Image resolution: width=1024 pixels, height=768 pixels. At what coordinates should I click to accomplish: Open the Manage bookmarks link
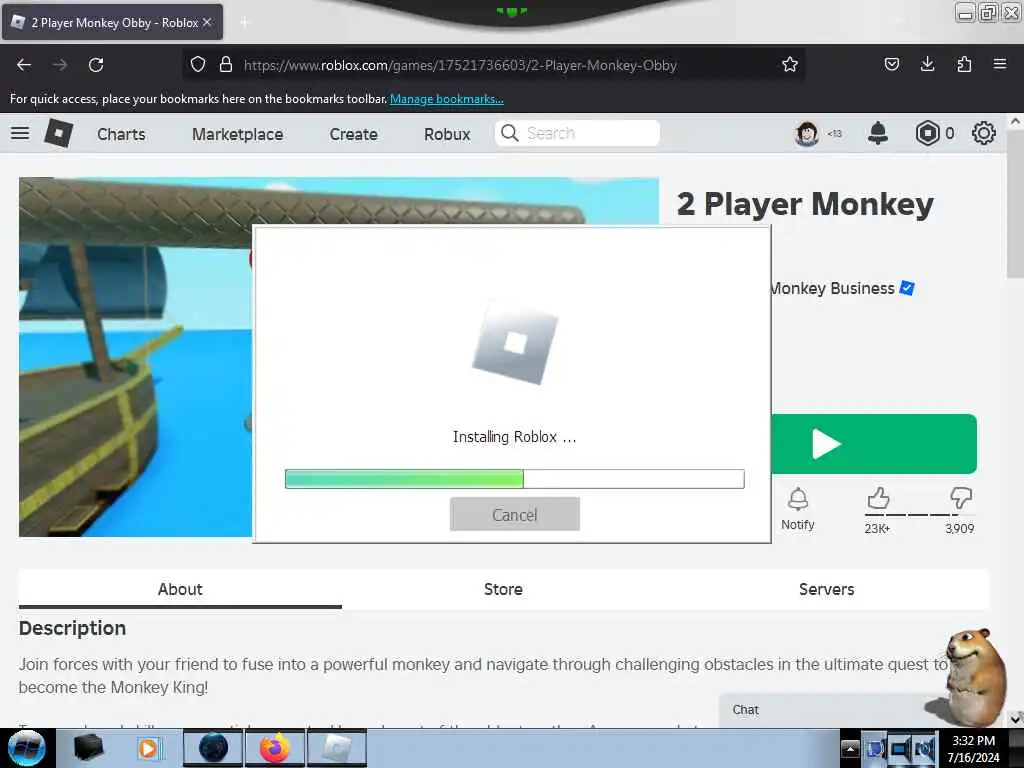pos(447,99)
